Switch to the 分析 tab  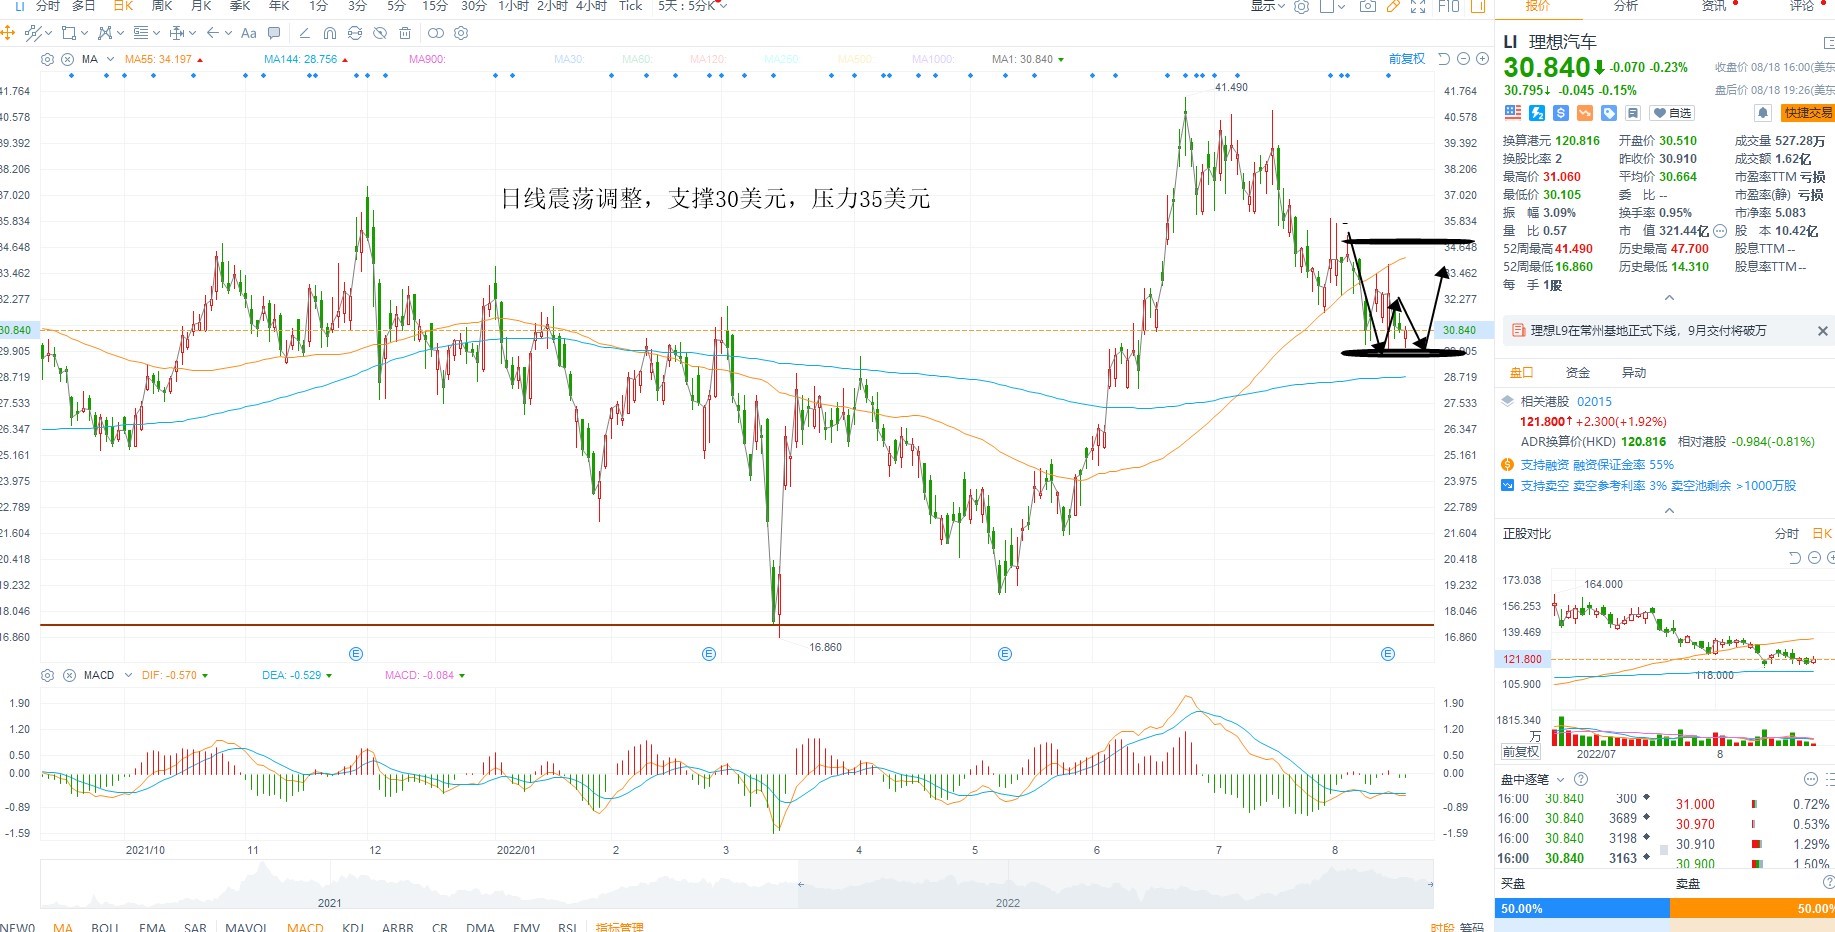click(x=1626, y=6)
